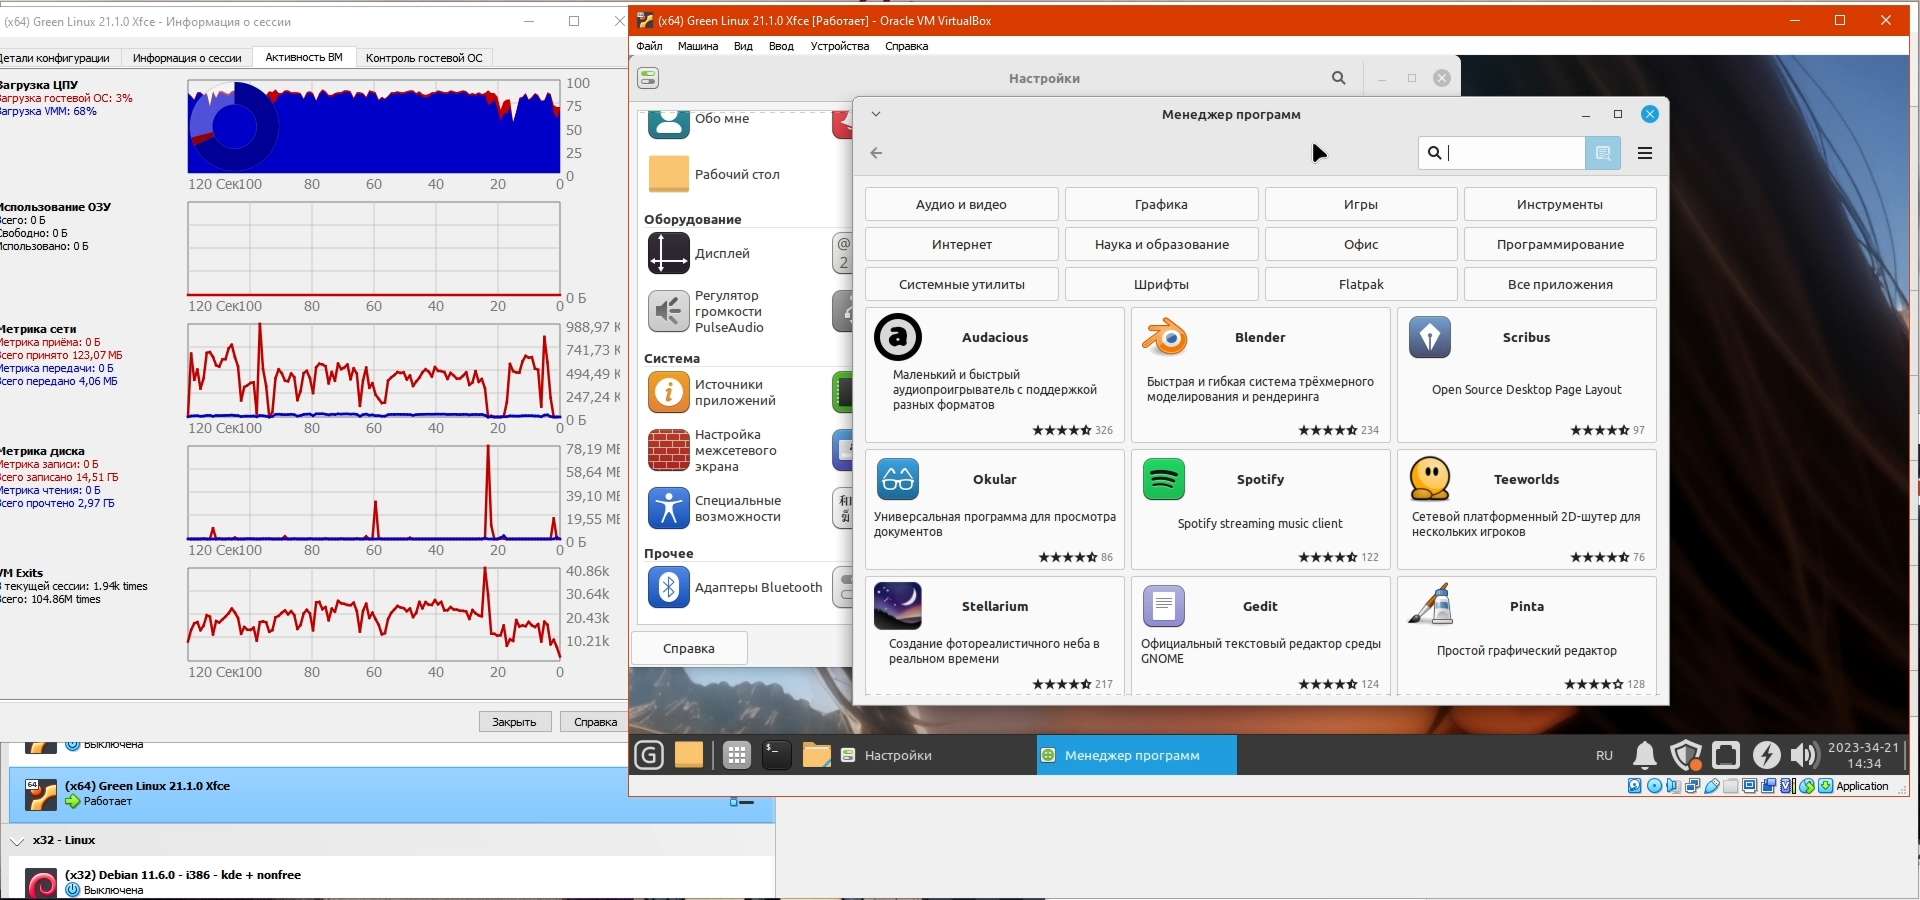Click the RU keyboard layout indicator
The image size is (1920, 900).
[1604, 755]
